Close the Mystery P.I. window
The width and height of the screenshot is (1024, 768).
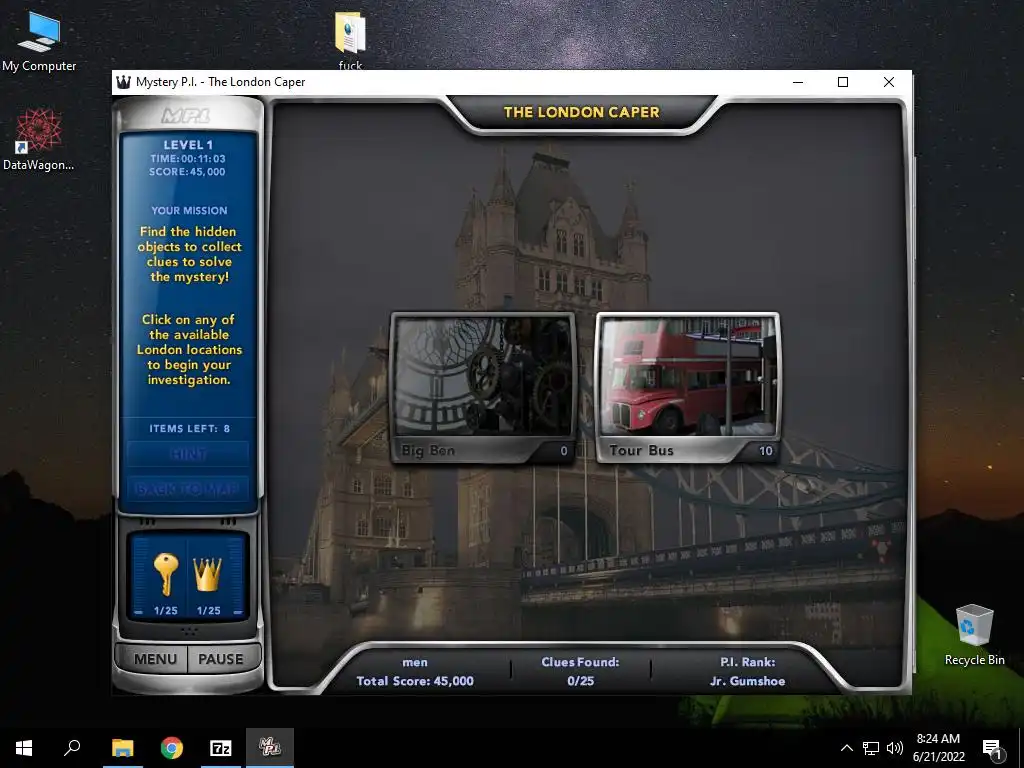[x=889, y=82]
